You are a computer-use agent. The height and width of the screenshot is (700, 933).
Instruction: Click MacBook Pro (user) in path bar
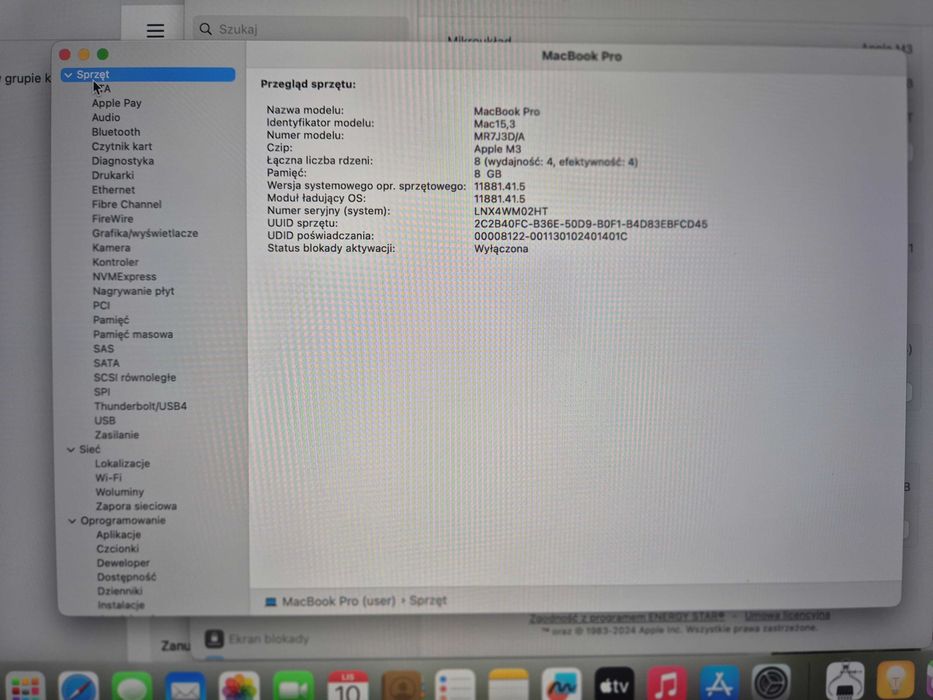[339, 601]
